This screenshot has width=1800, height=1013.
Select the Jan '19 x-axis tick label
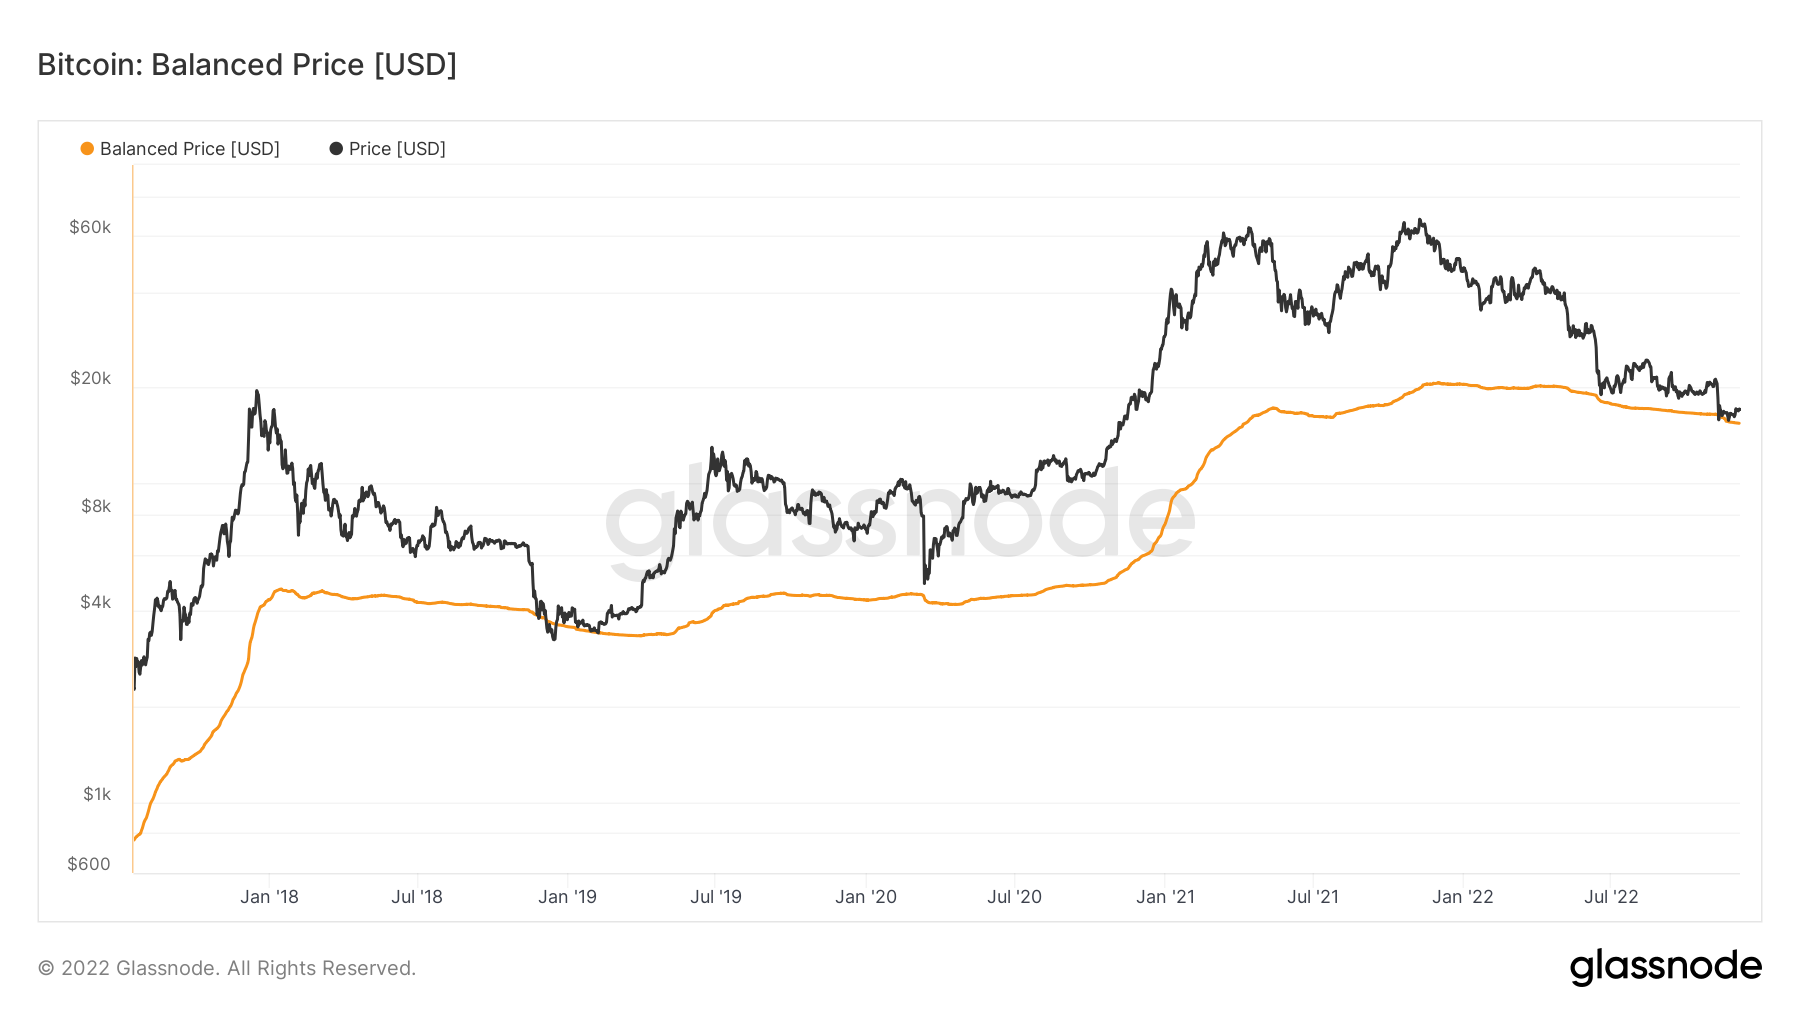567,897
